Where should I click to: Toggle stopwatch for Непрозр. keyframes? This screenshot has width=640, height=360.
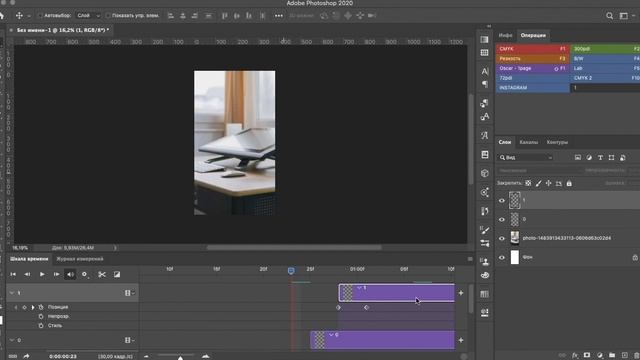pyautogui.click(x=41, y=316)
